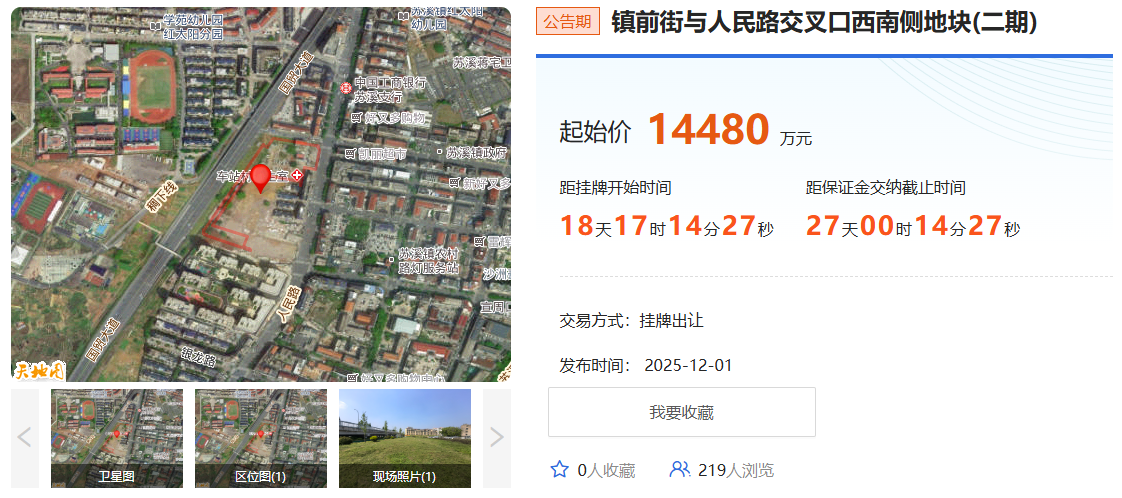Screen dimensions: 1122x498
Task: Click the star favorites icon
Action: 559,469
